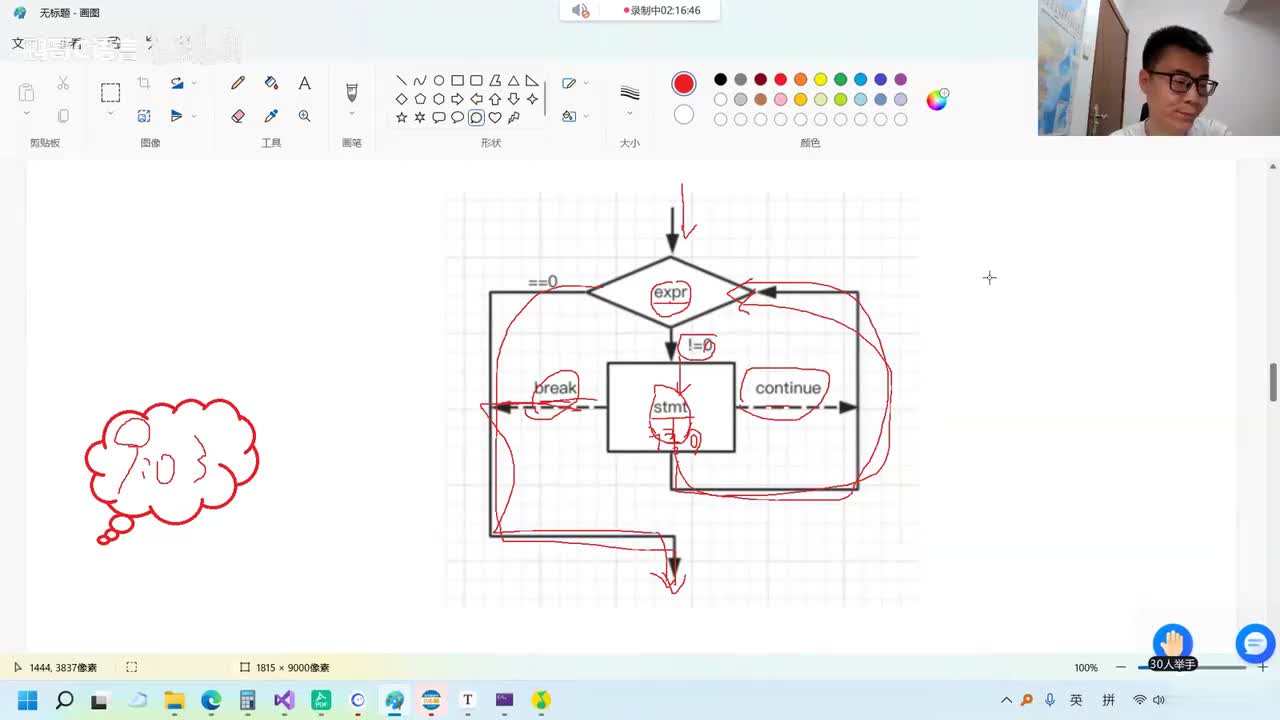Viewport: 1280px width, 720px height.
Task: Choose the purple color swatch
Action: tap(900, 80)
